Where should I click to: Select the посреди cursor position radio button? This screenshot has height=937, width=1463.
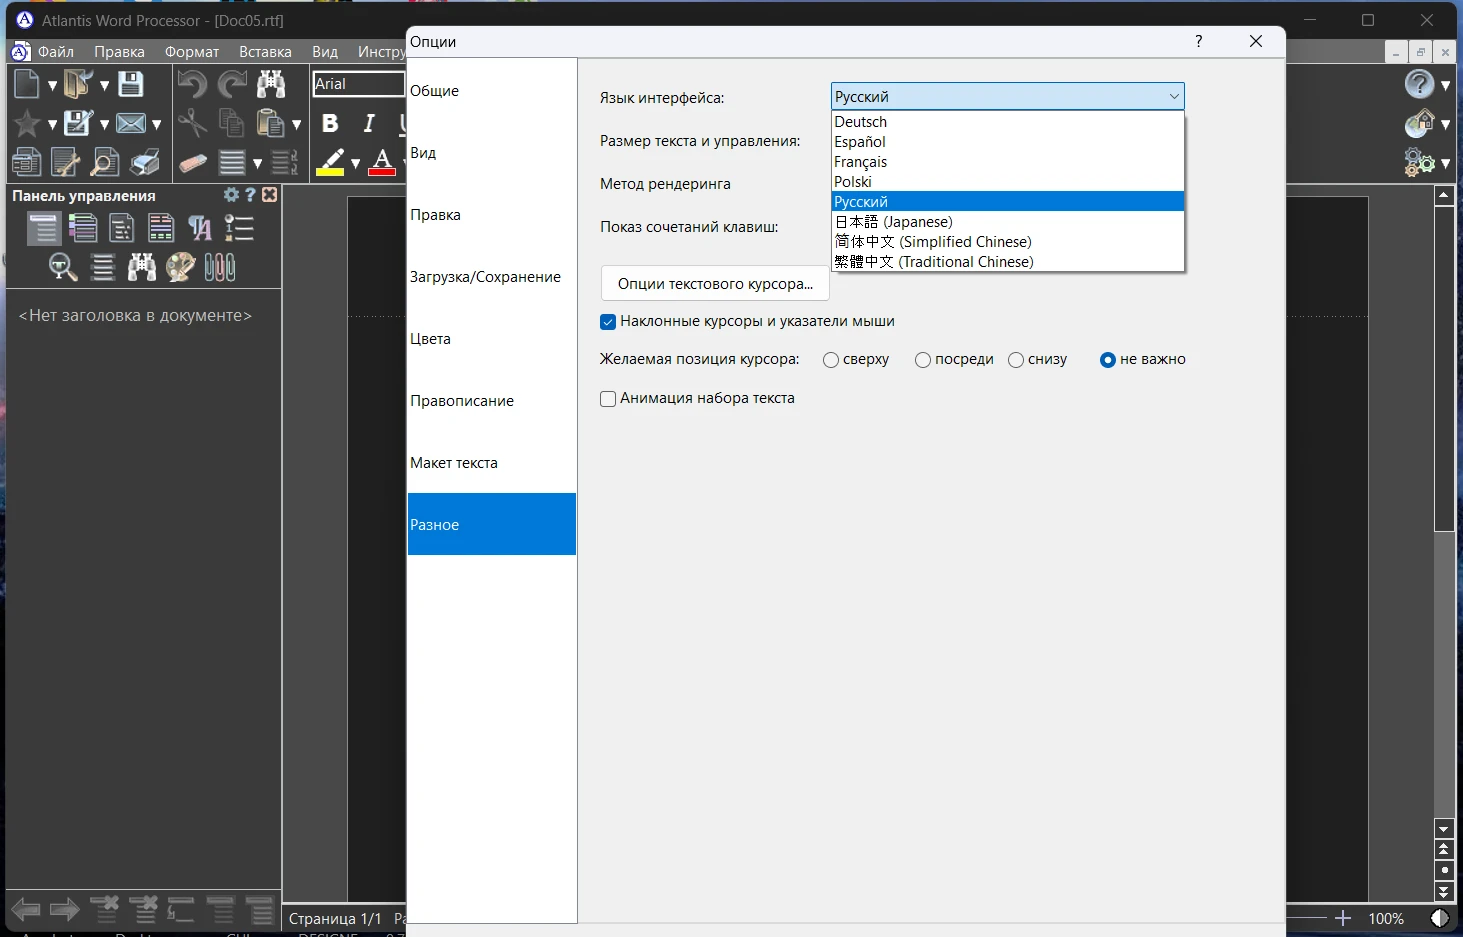pos(923,360)
